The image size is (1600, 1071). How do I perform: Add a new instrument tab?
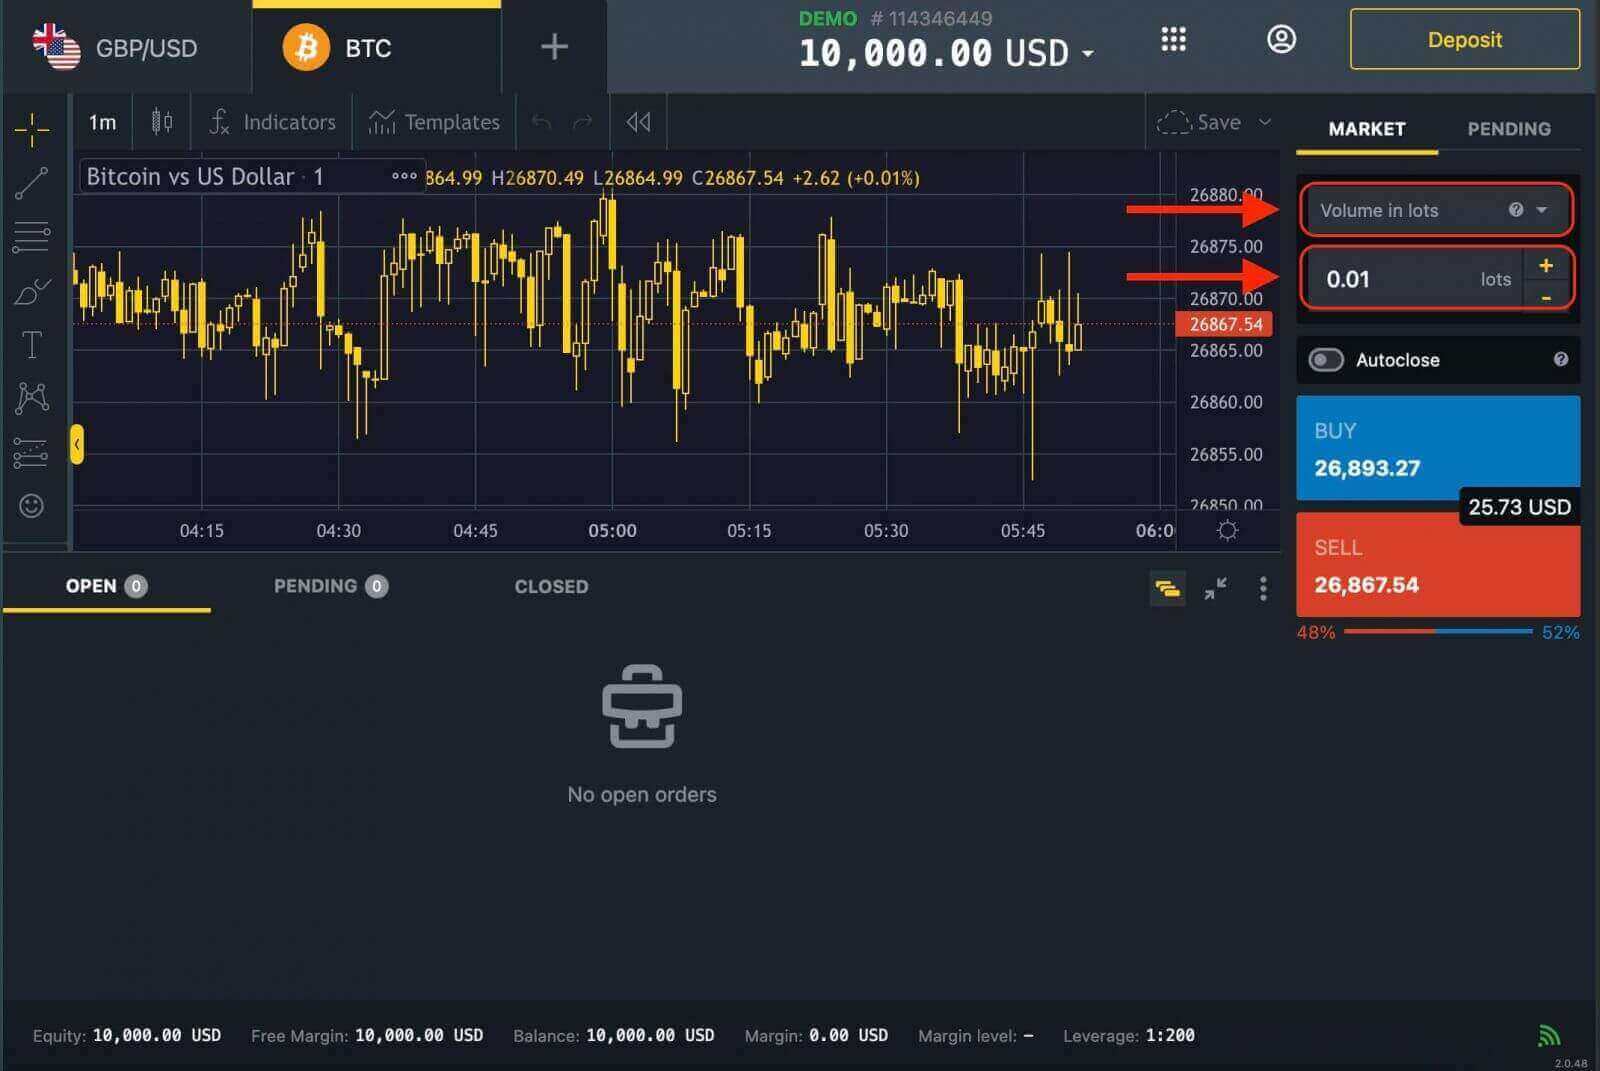coord(554,47)
